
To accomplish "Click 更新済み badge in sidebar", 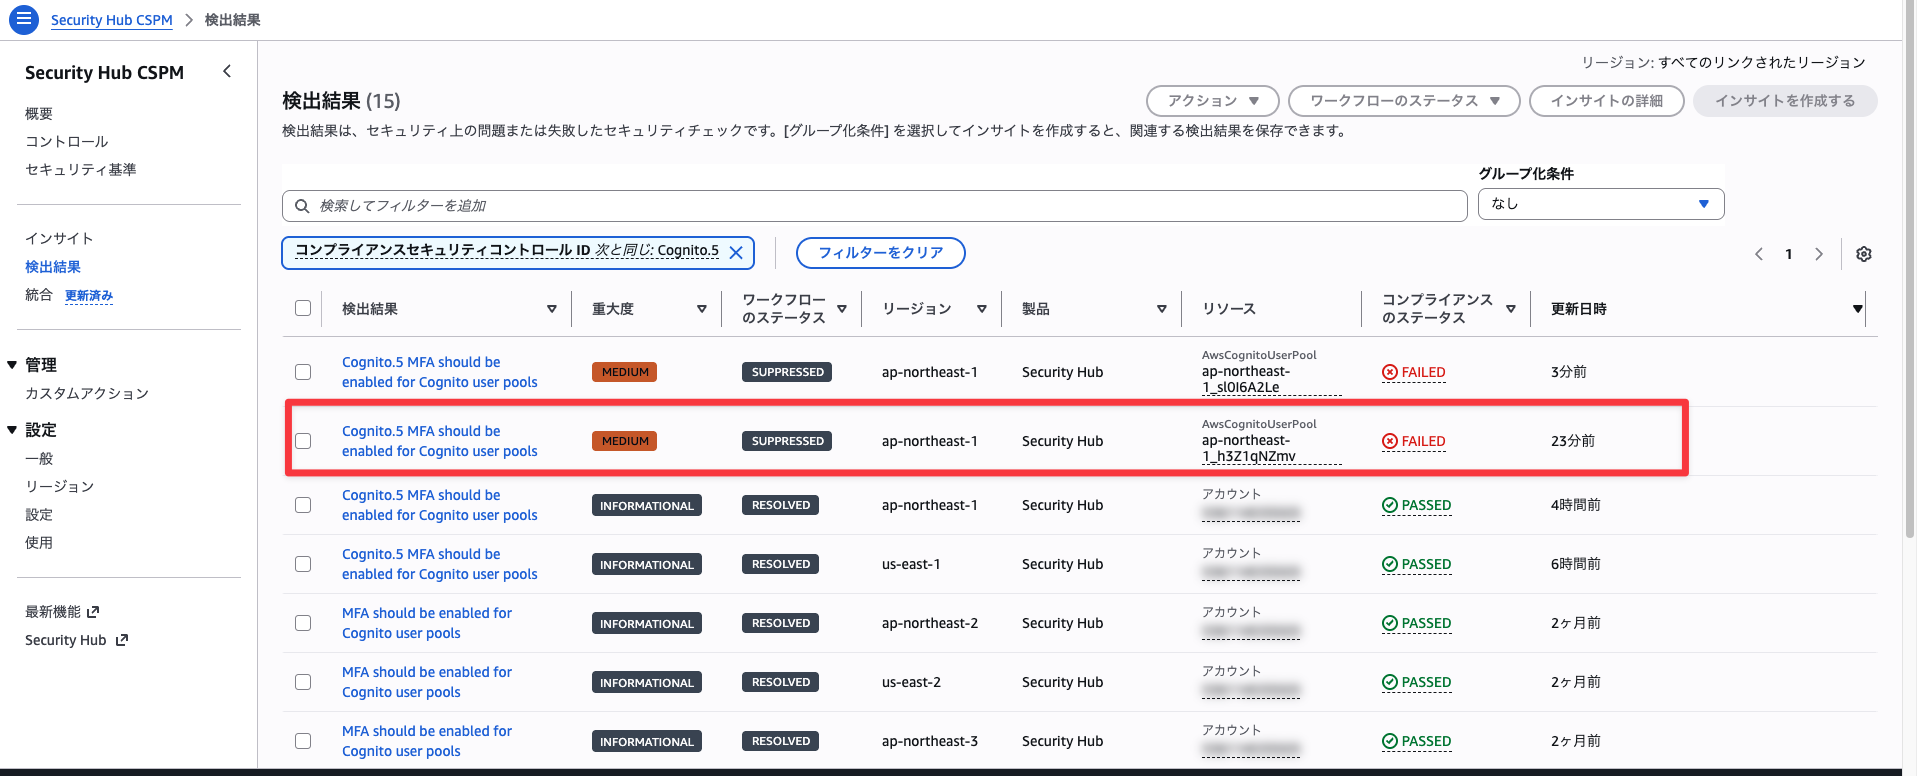I will pos(89,296).
